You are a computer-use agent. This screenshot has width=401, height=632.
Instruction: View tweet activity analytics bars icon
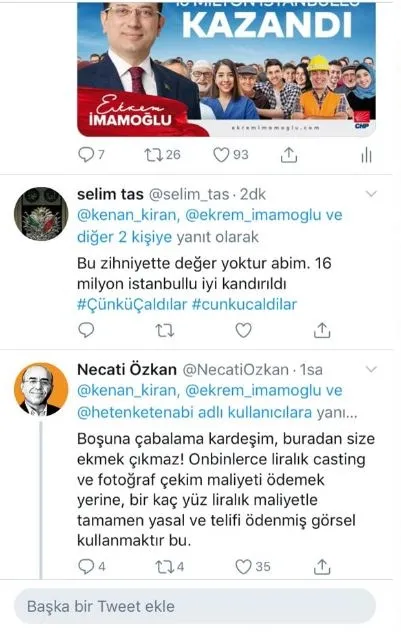(x=366, y=155)
